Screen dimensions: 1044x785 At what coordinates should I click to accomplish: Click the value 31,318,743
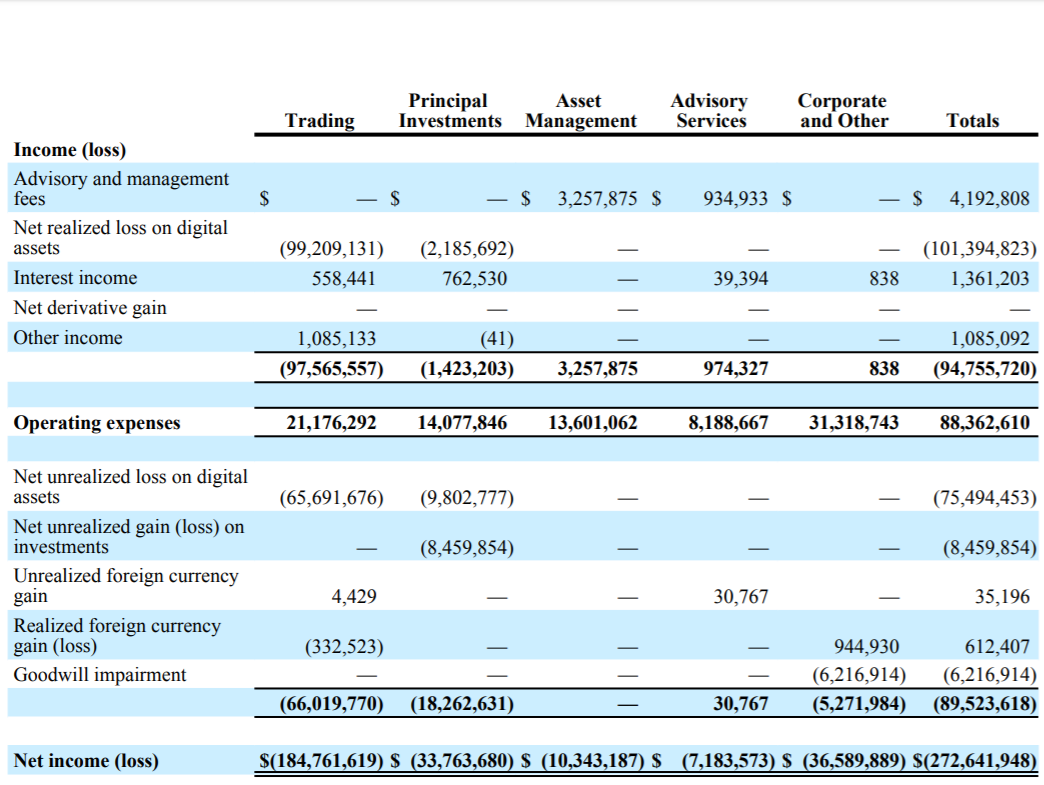pyautogui.click(x=854, y=423)
